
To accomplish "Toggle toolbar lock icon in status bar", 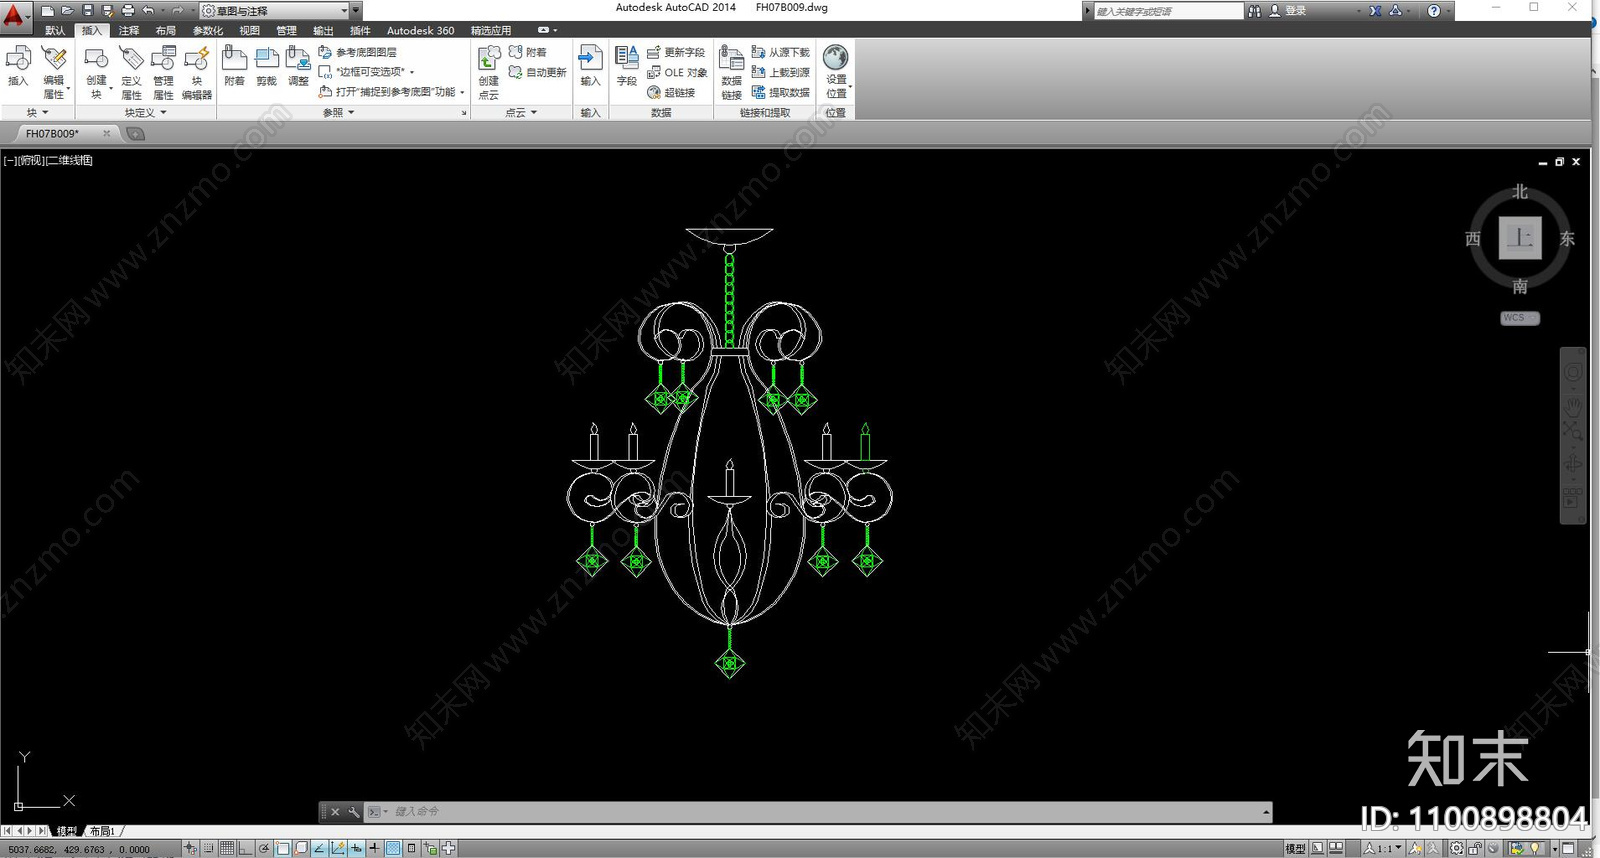I will click(x=1475, y=848).
